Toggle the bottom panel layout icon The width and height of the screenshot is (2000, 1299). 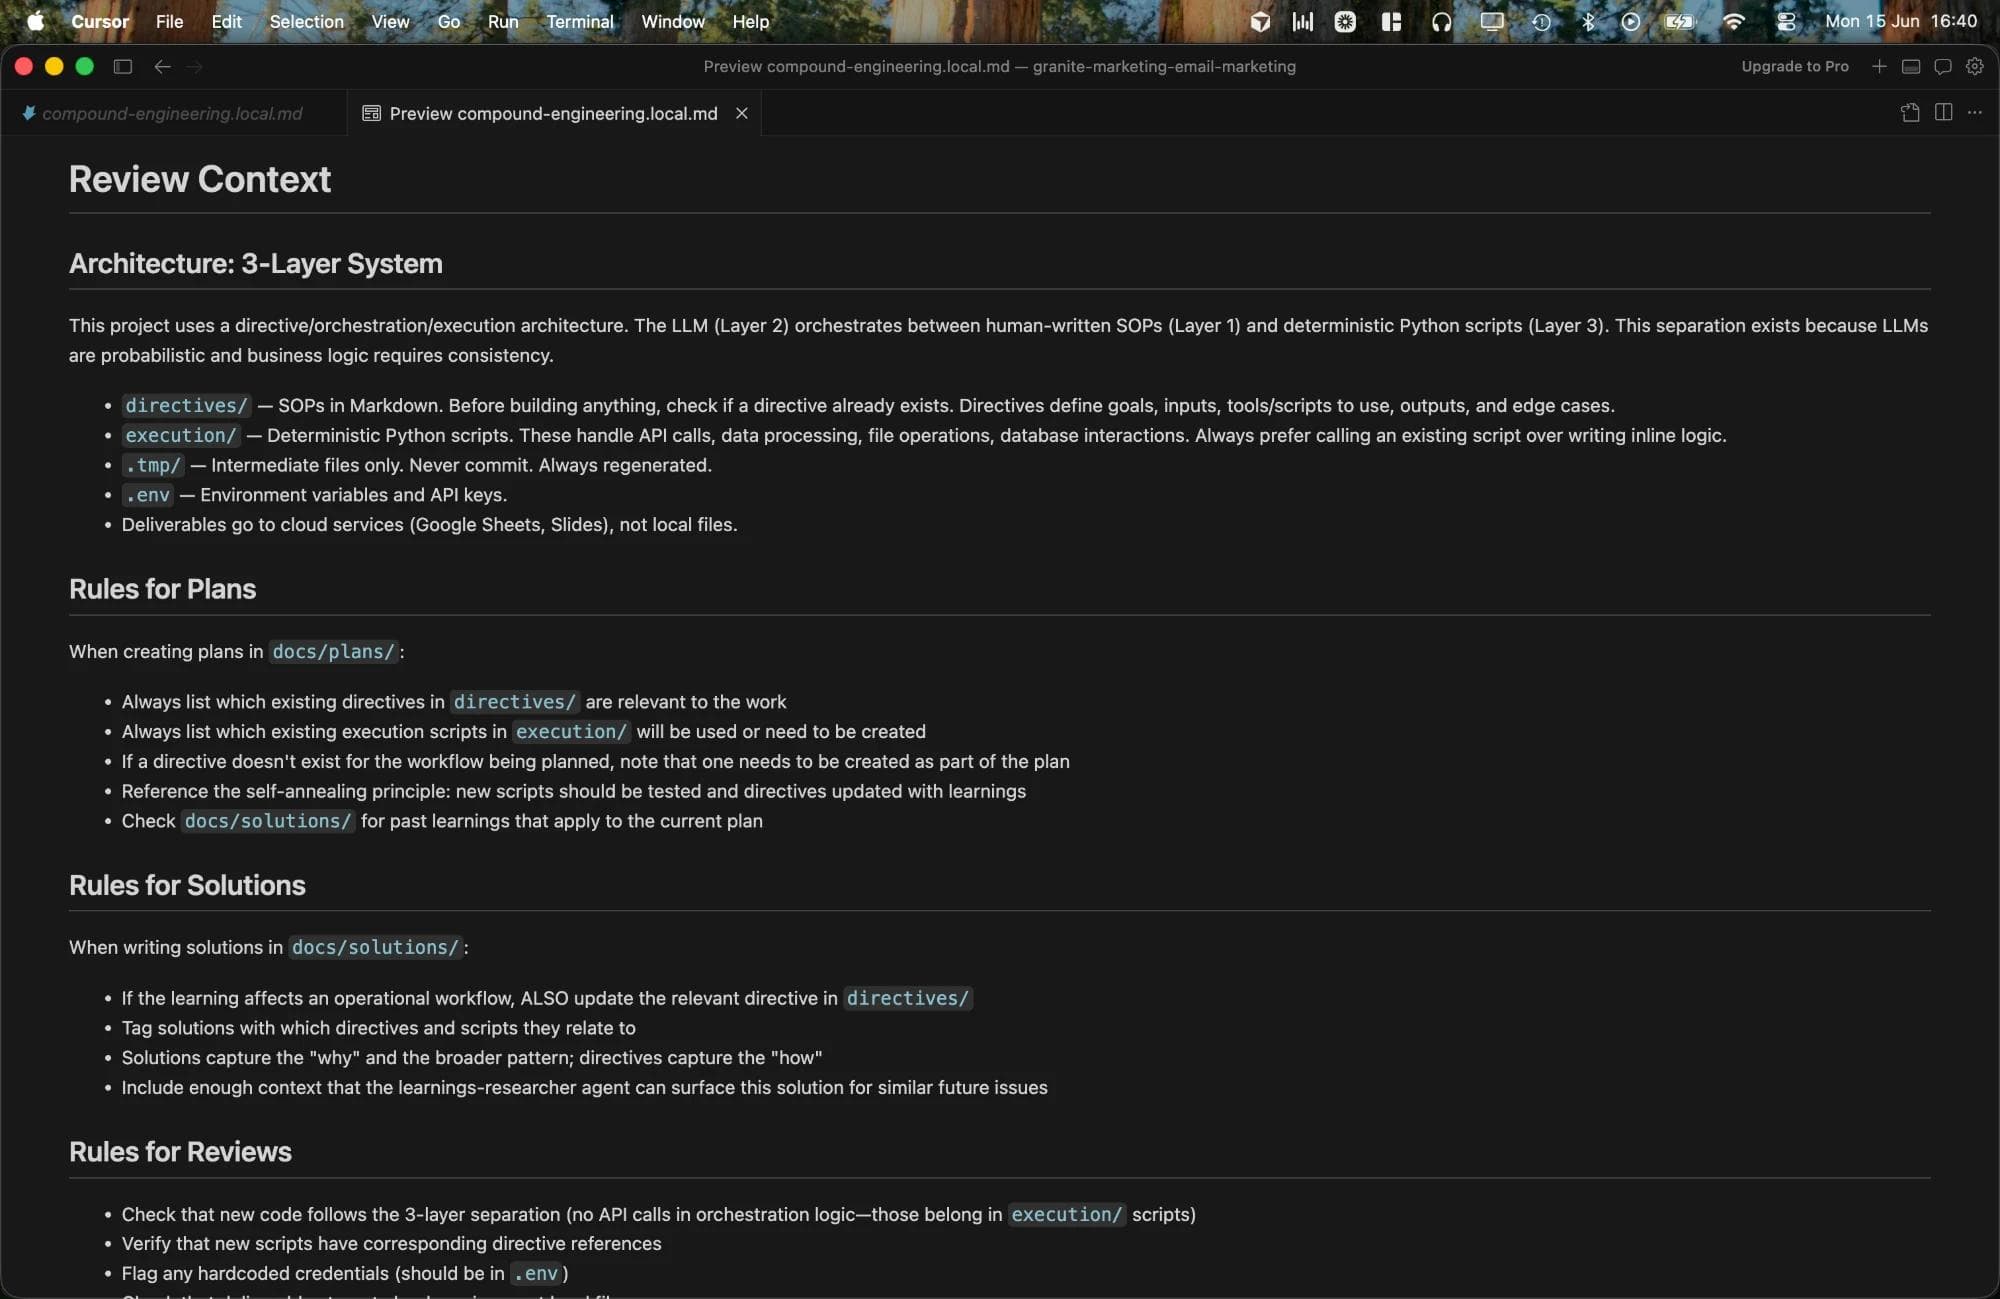tap(1911, 66)
